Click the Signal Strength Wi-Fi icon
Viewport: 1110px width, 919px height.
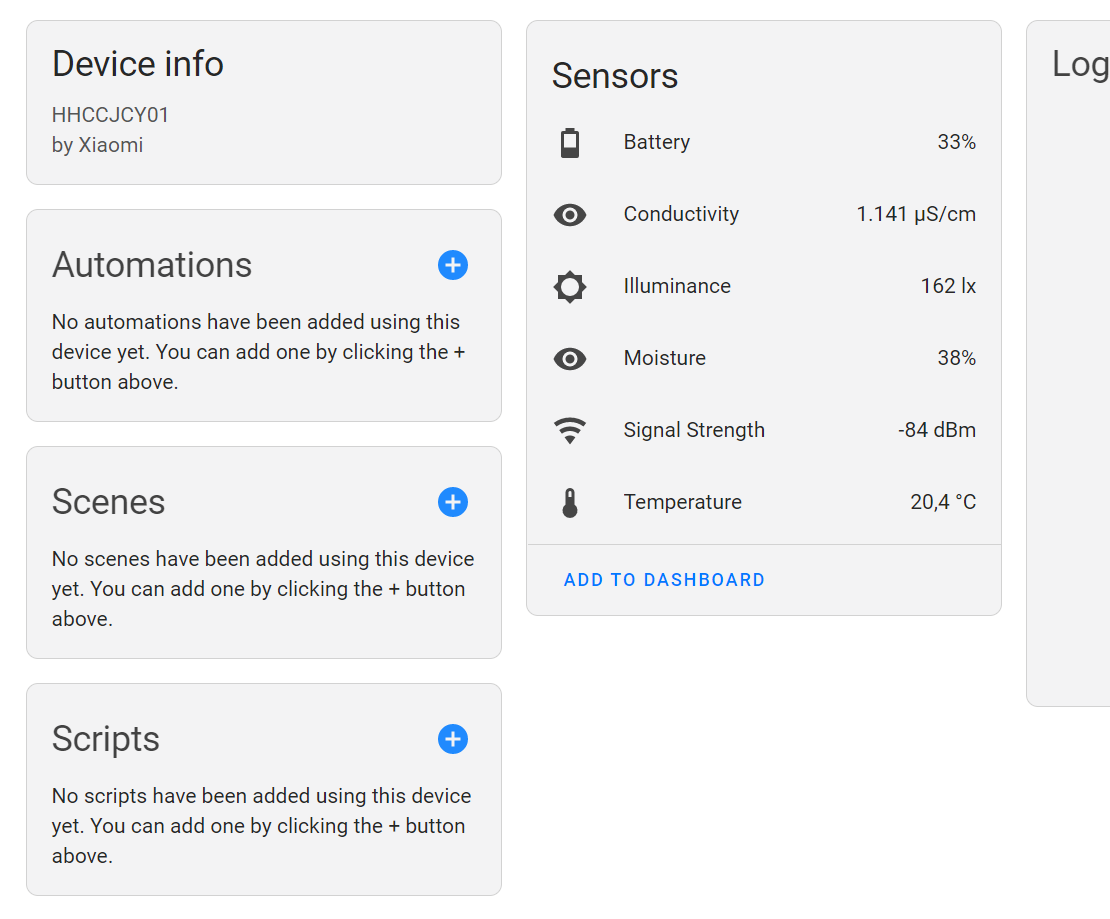(x=570, y=430)
